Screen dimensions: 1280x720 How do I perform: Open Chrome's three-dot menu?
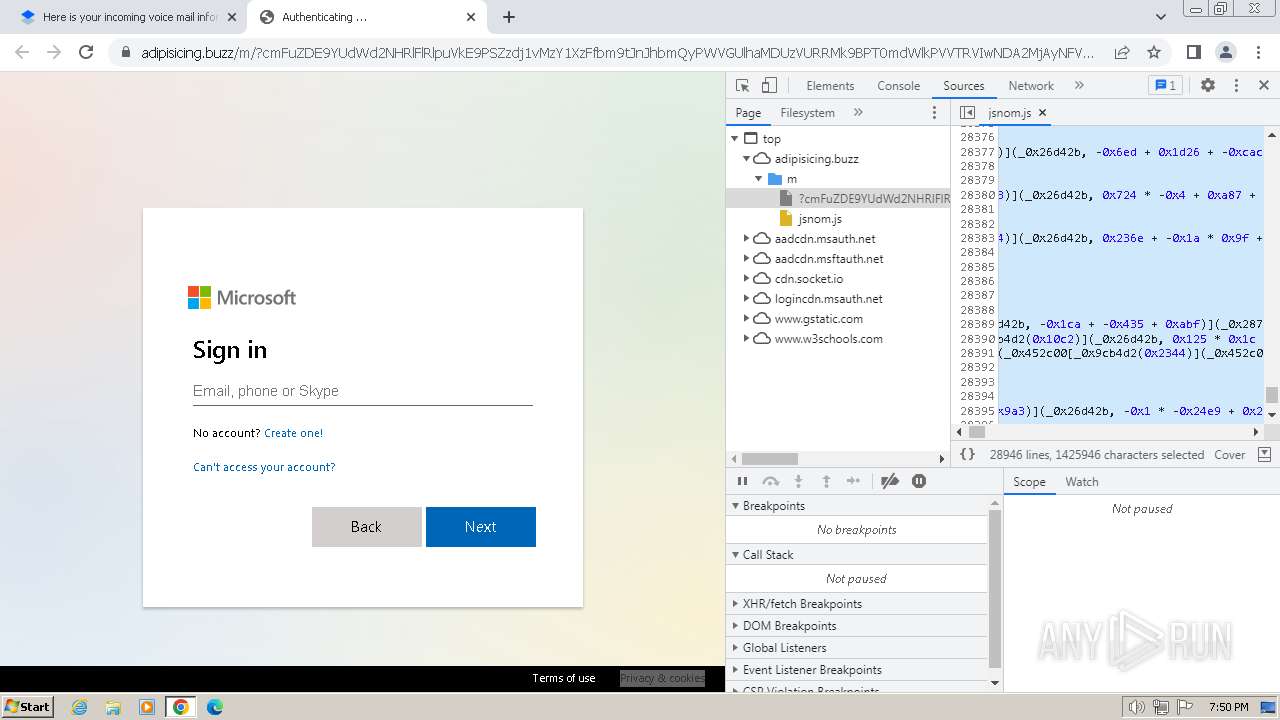(x=1257, y=52)
